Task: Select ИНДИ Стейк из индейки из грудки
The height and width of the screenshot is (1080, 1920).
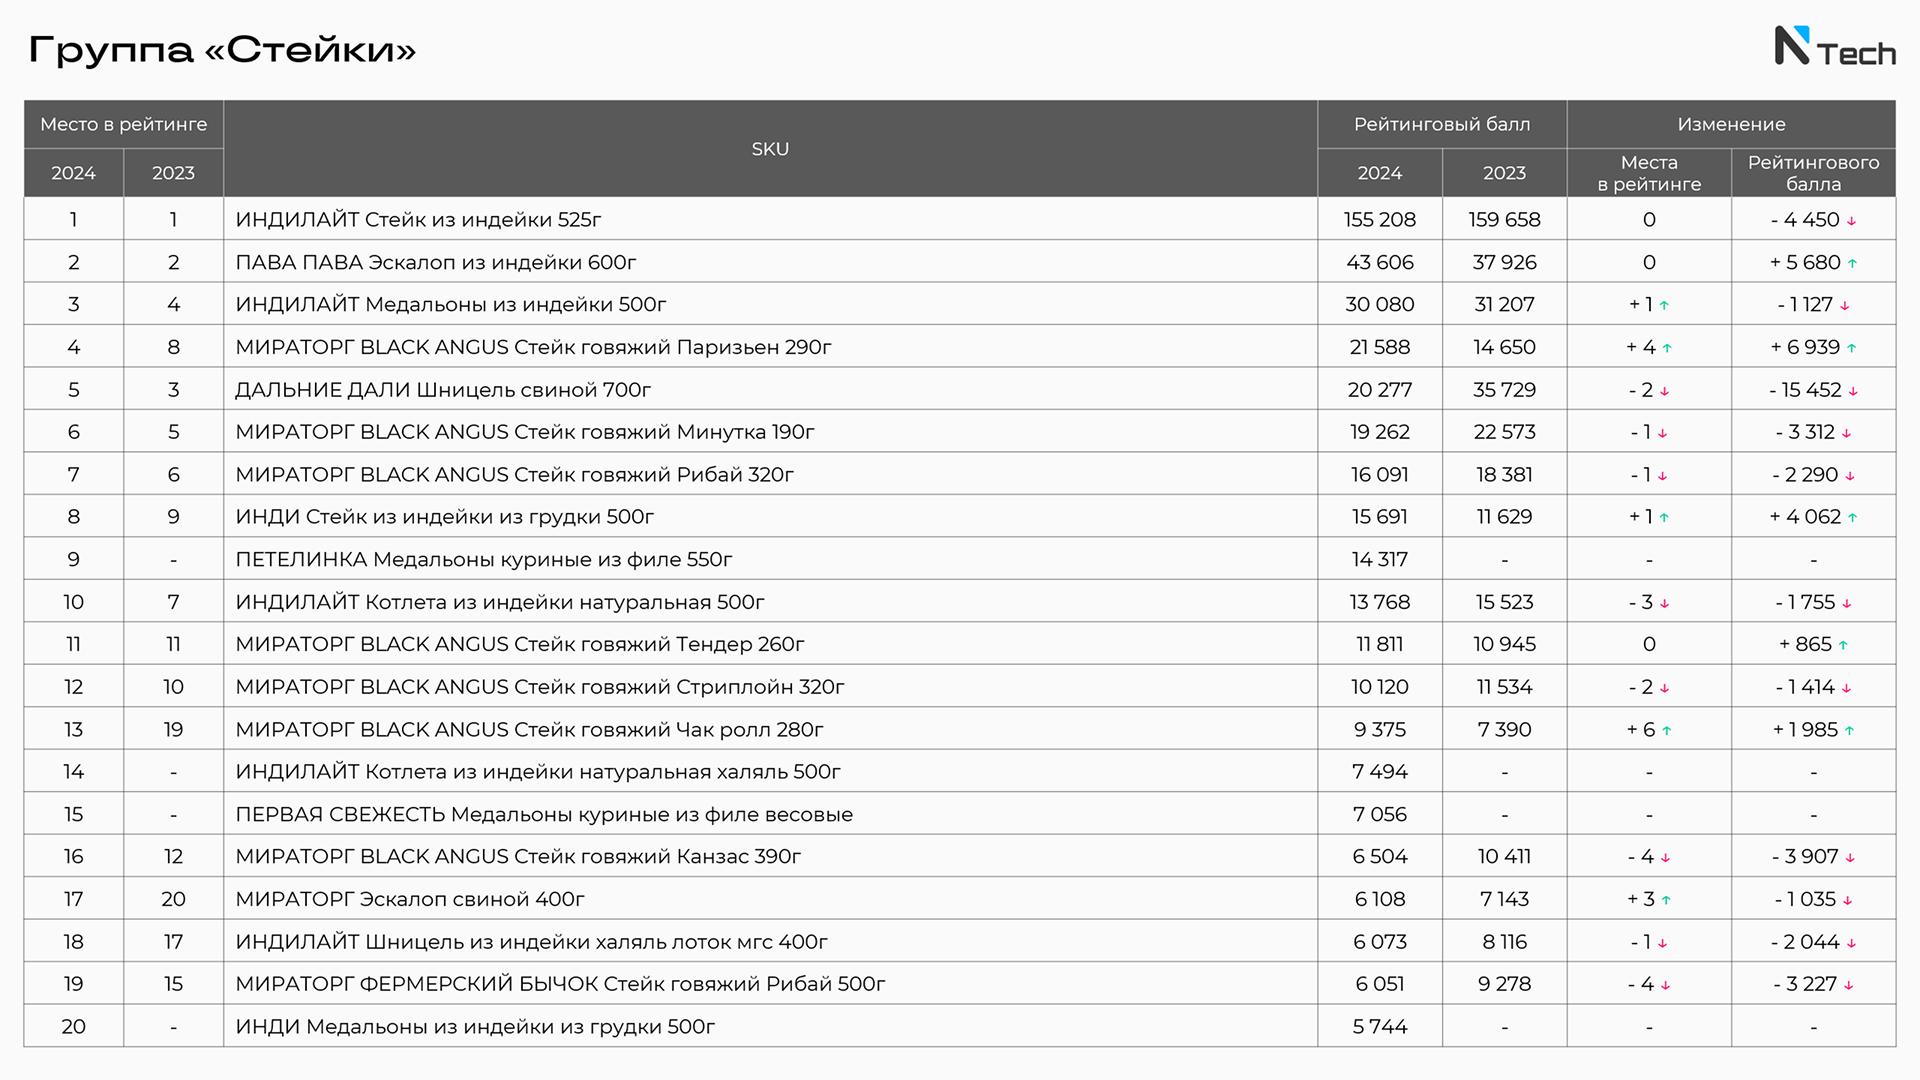Action: (x=444, y=517)
